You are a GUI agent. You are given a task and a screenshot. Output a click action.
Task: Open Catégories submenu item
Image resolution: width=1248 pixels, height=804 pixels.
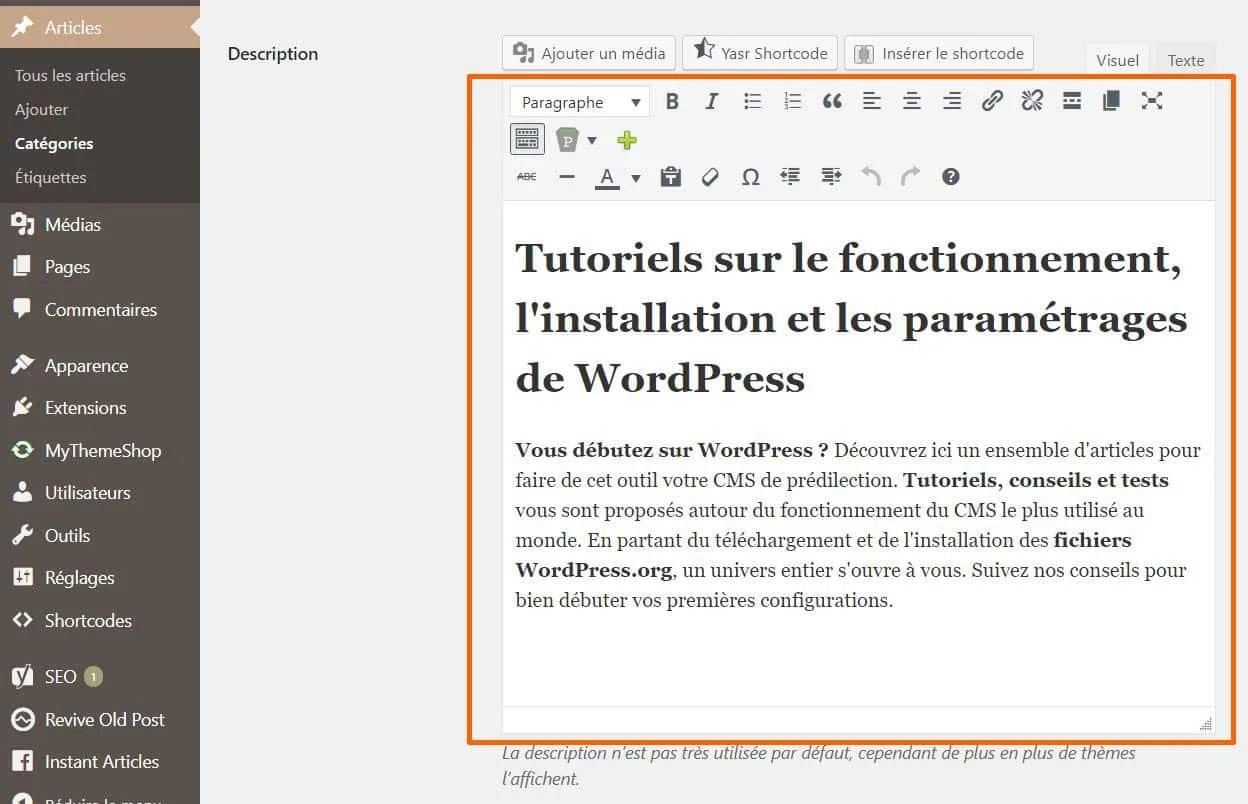click(x=54, y=143)
